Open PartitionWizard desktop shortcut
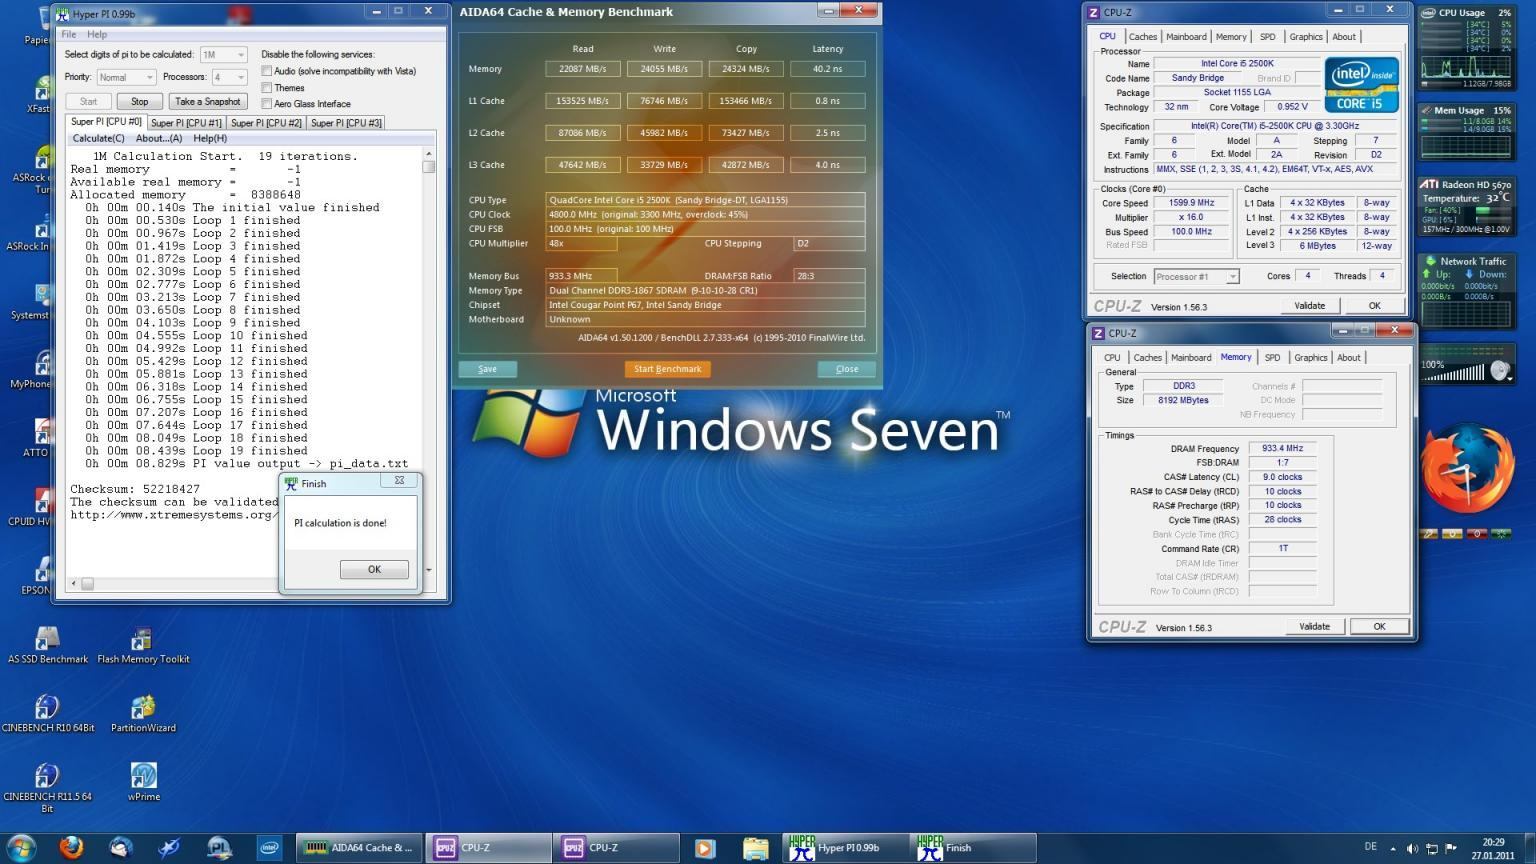The image size is (1536, 864). (143, 714)
